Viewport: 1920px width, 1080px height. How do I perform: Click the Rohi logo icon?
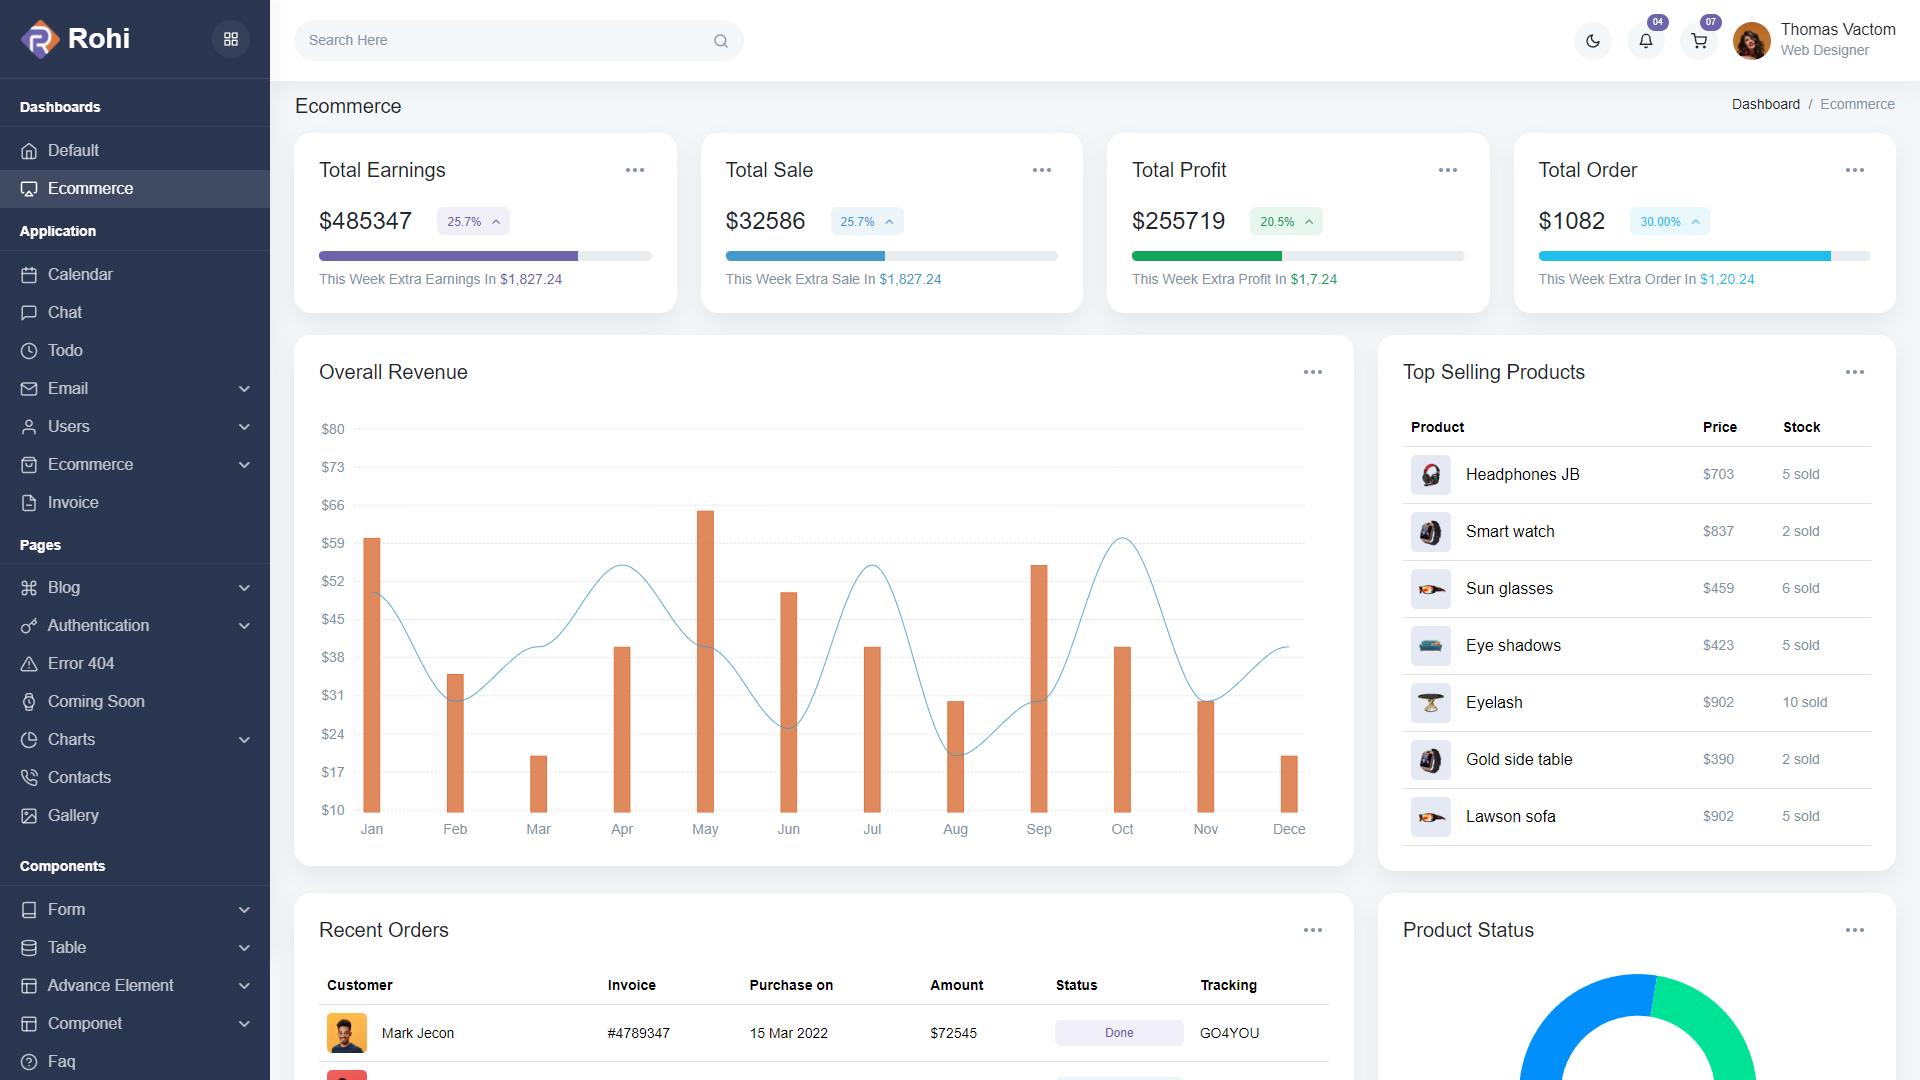point(40,39)
